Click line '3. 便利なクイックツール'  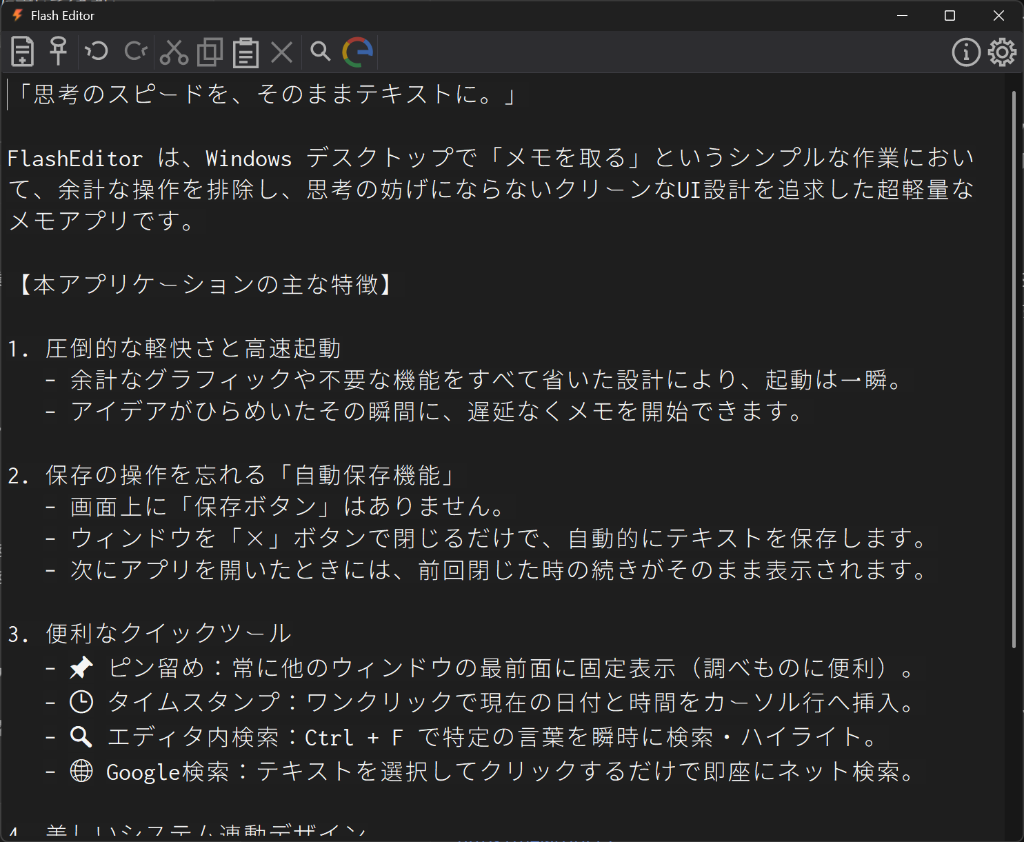[150, 633]
